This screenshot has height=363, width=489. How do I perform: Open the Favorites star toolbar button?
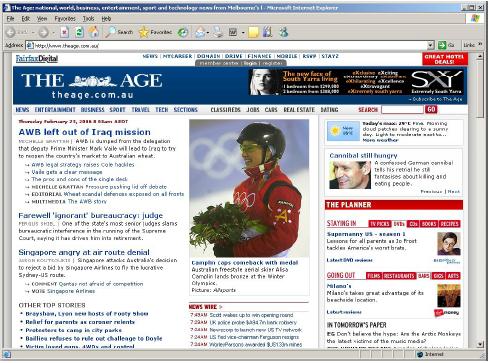coord(155,32)
